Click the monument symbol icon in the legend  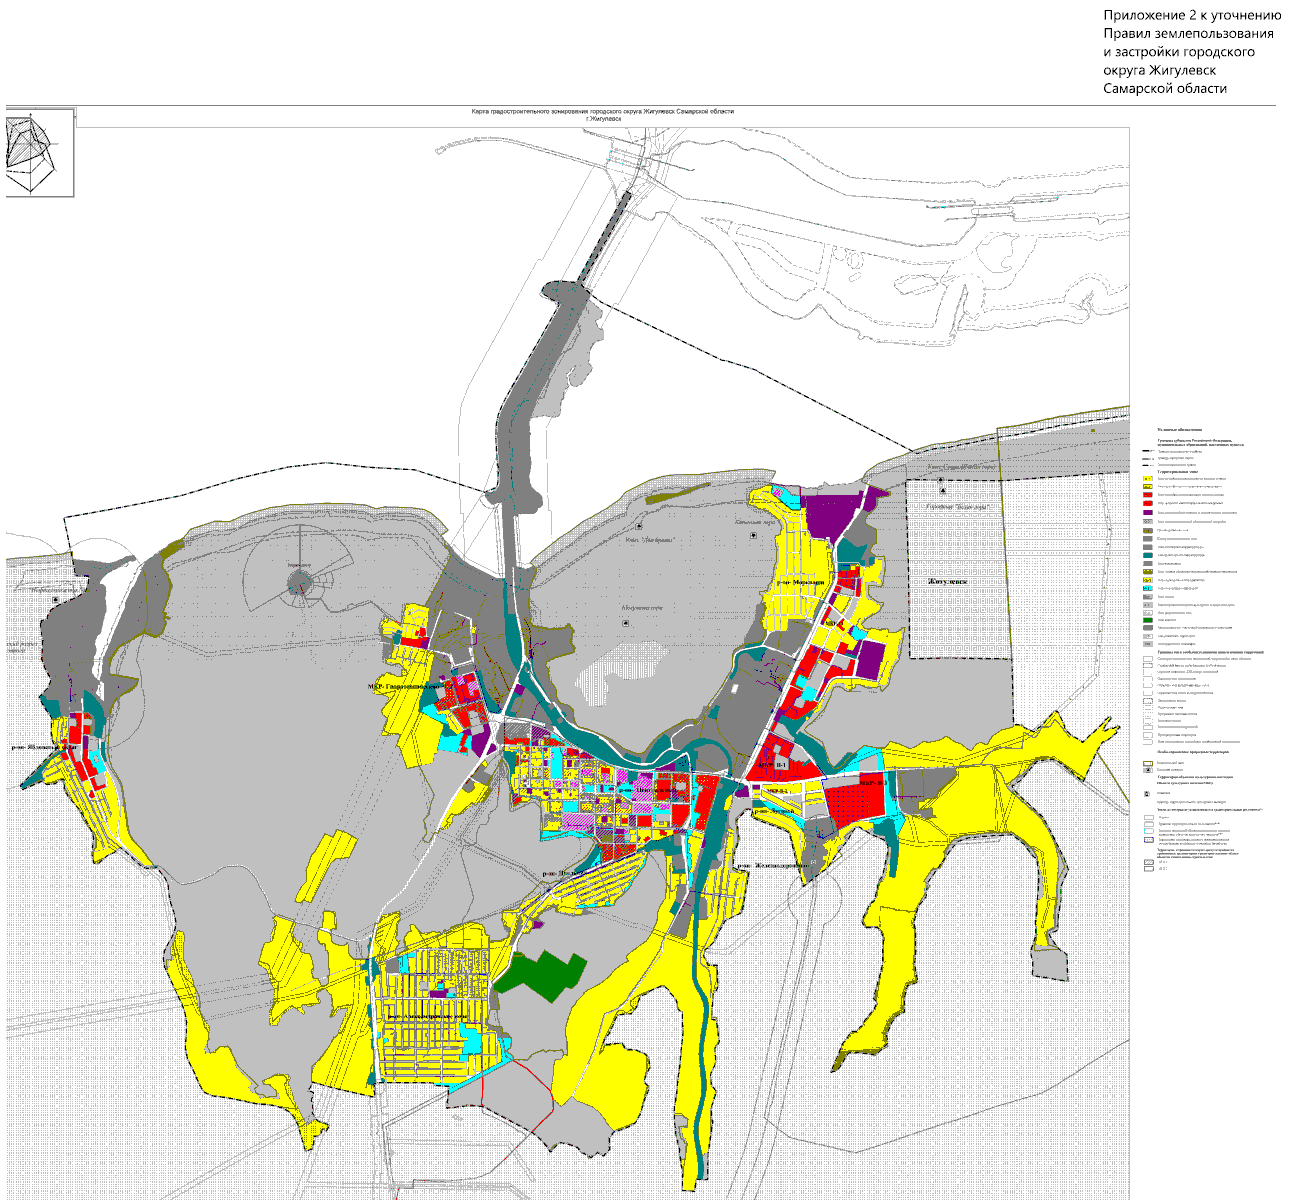[1149, 793]
